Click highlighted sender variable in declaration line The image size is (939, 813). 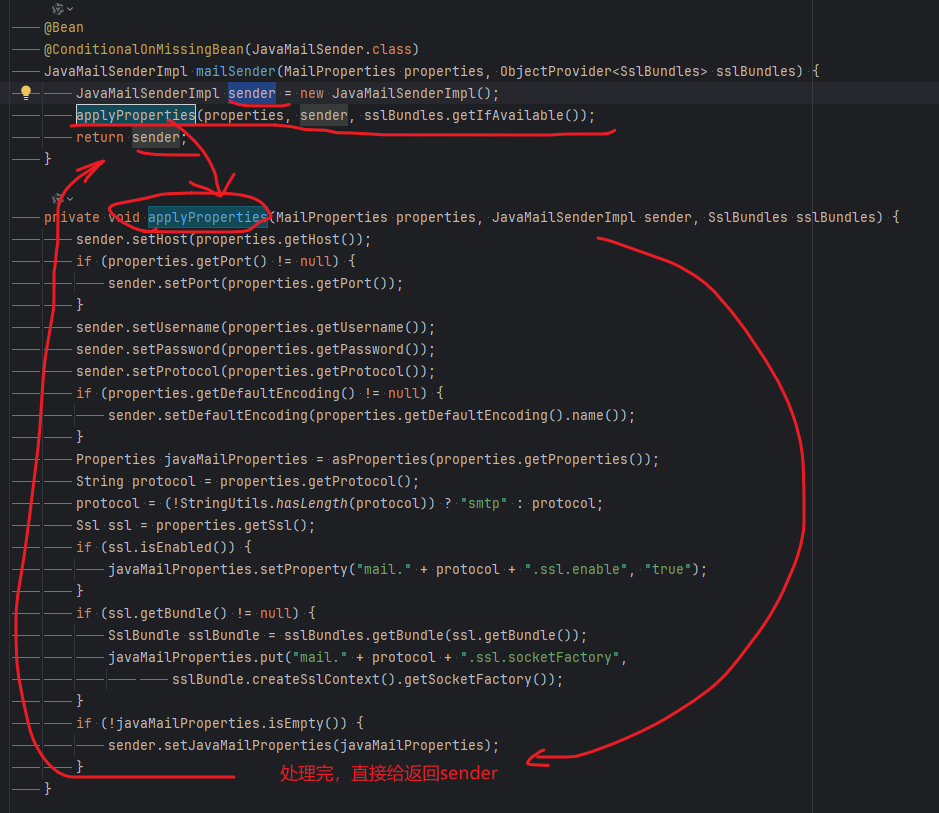pyautogui.click(x=252, y=93)
